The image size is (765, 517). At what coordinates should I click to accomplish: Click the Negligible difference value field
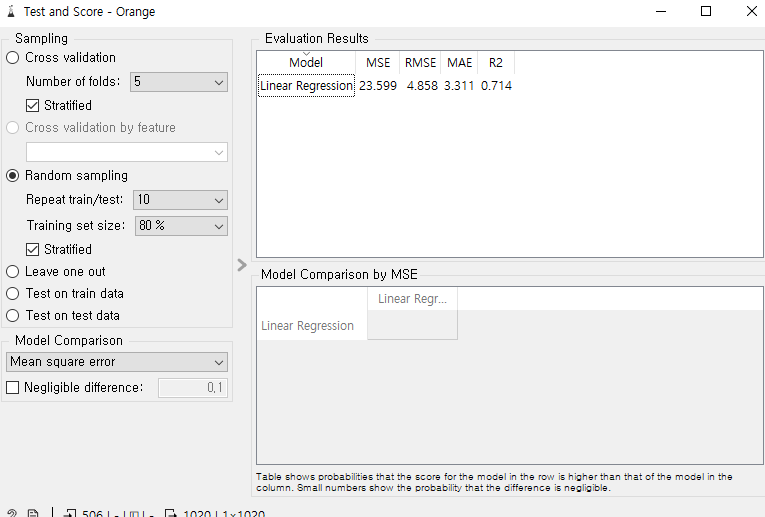193,388
